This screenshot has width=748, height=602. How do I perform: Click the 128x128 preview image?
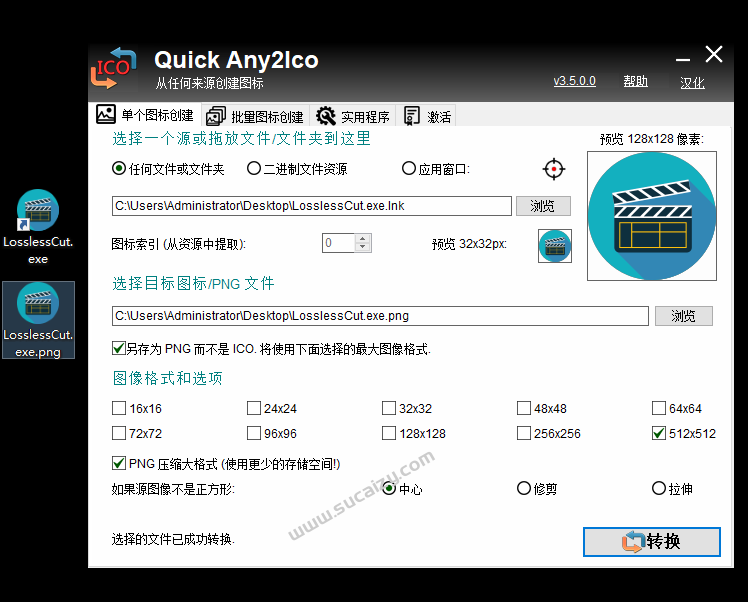click(x=652, y=216)
